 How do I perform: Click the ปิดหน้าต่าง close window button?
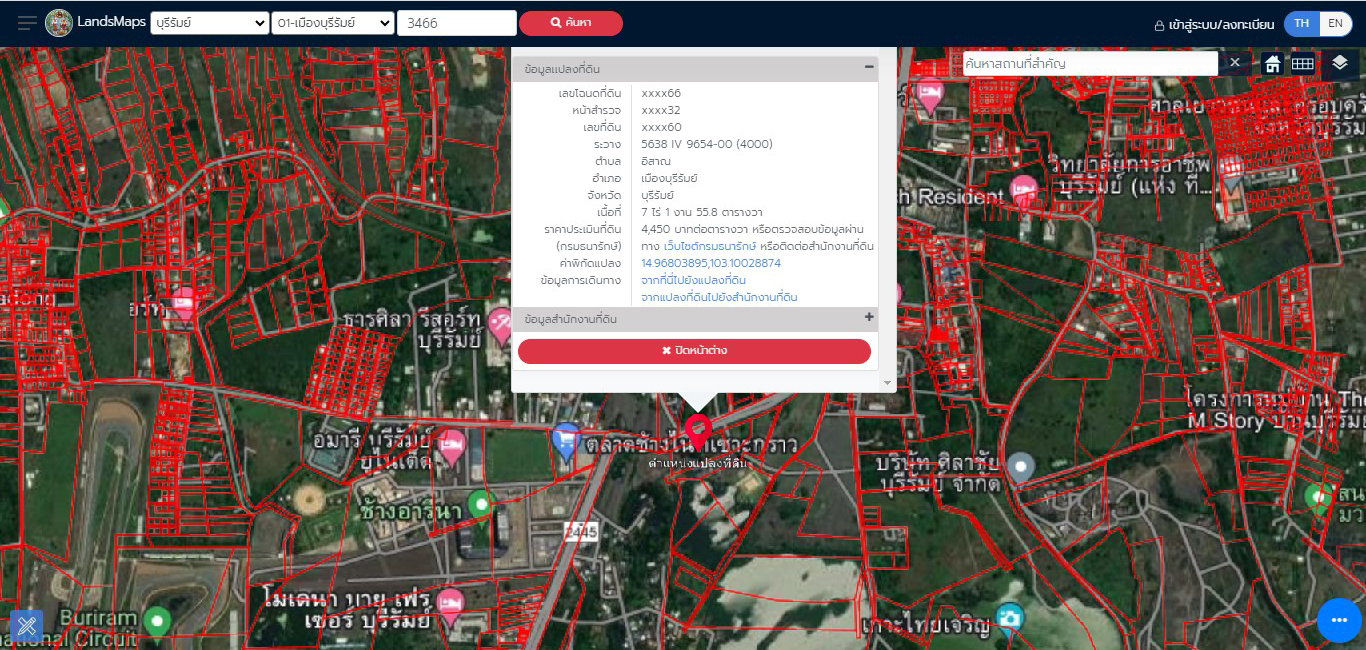pos(694,351)
